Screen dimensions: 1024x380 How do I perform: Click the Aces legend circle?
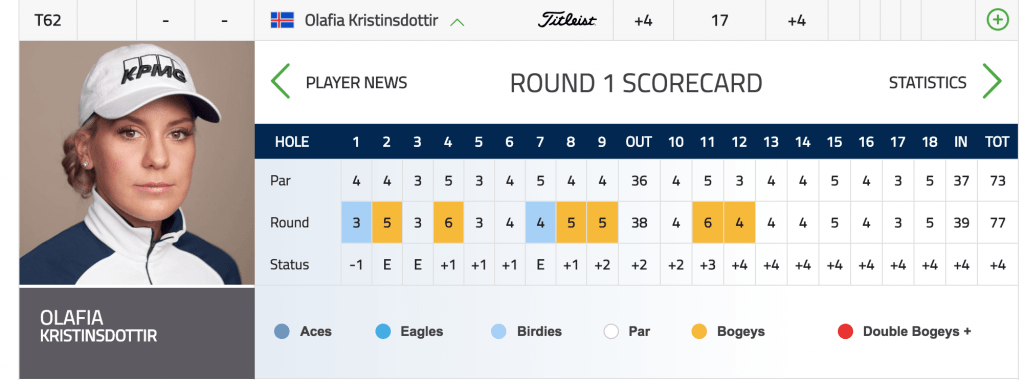coord(281,332)
